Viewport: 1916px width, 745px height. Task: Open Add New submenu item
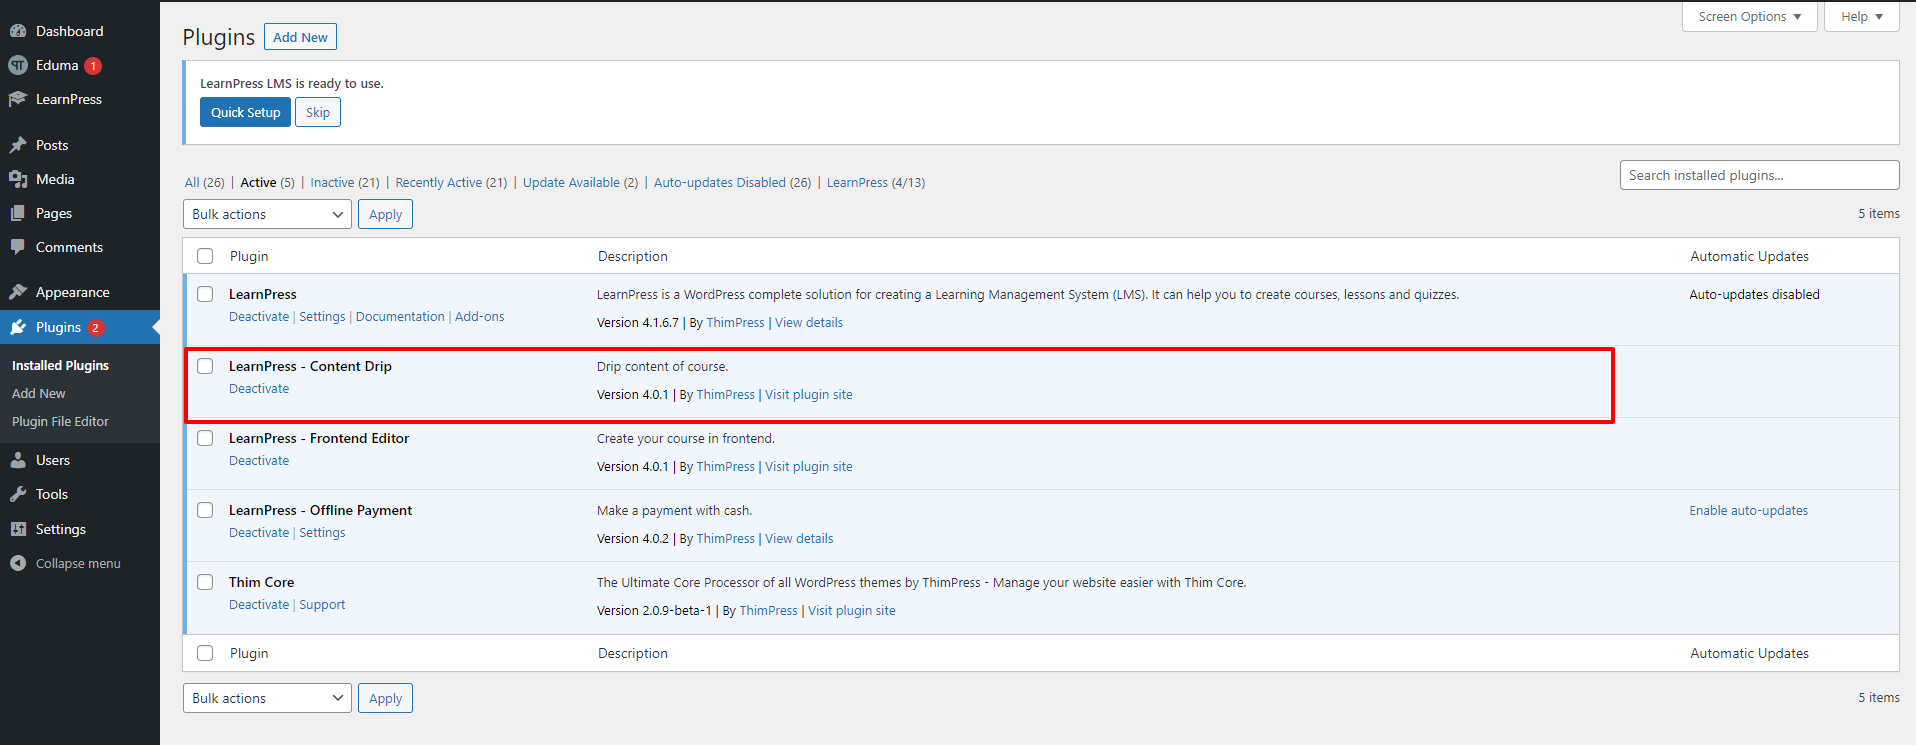click(39, 394)
